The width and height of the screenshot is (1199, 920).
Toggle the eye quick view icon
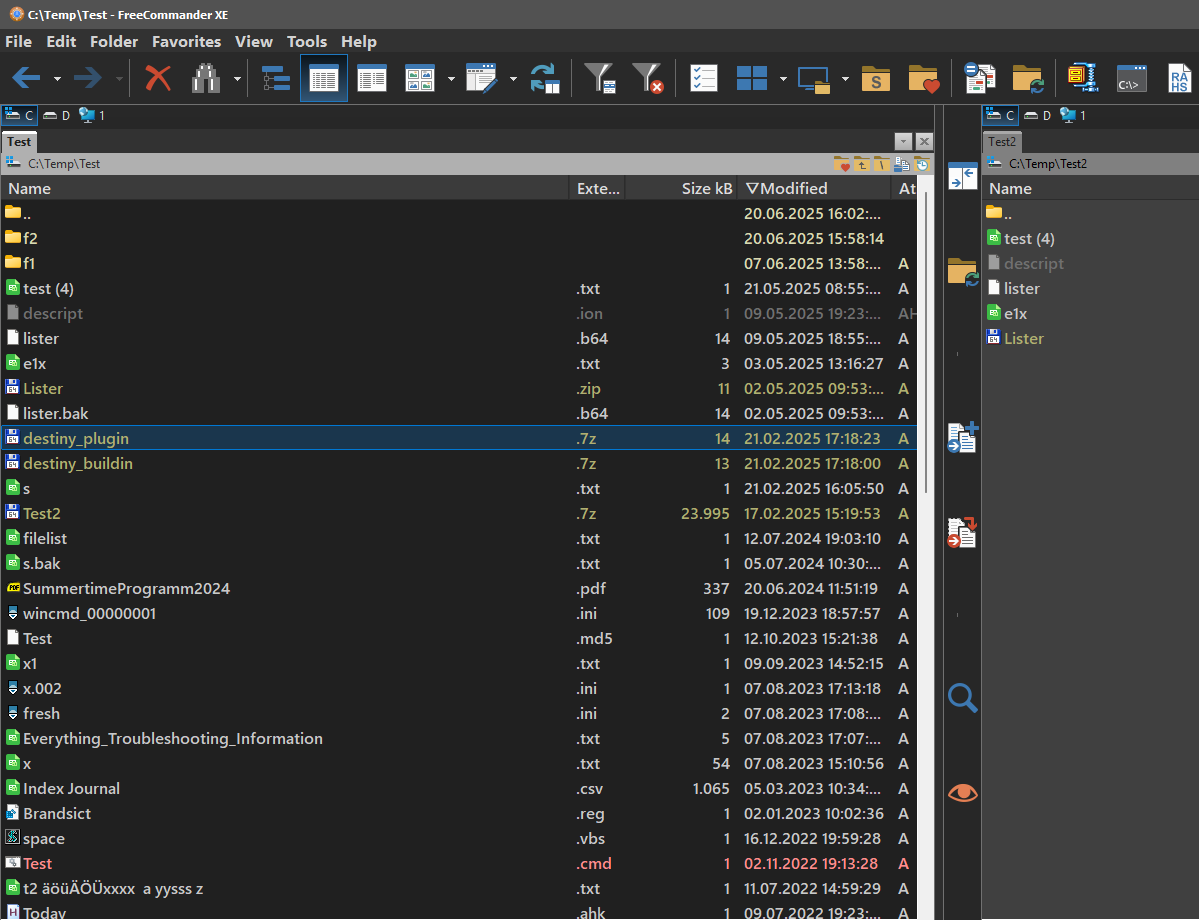[x=962, y=793]
